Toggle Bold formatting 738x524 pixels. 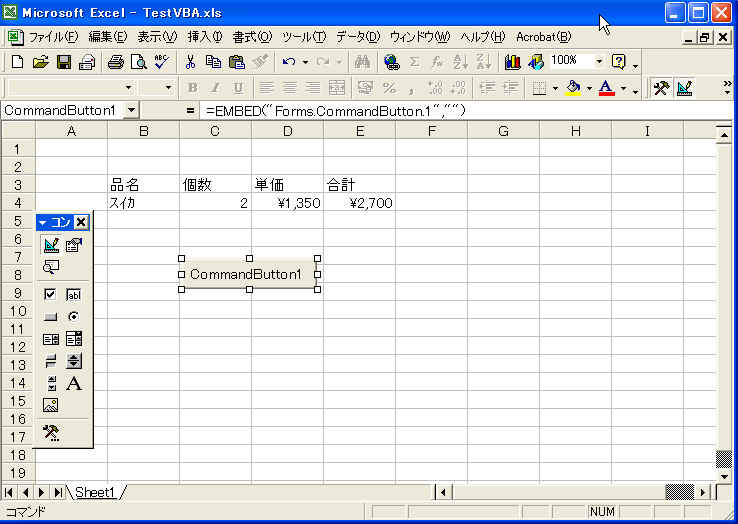pyautogui.click(x=193, y=88)
